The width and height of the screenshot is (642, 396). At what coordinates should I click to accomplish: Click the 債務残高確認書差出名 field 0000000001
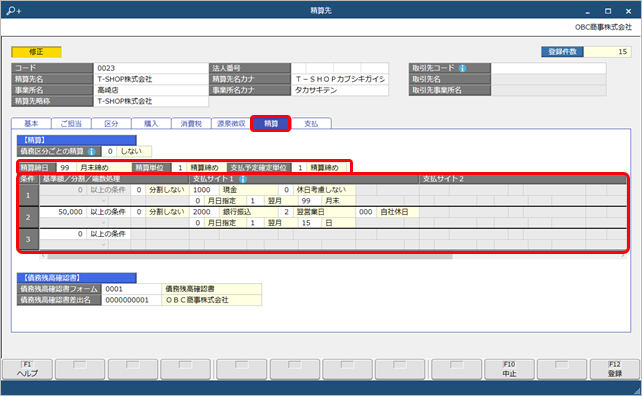tap(131, 300)
